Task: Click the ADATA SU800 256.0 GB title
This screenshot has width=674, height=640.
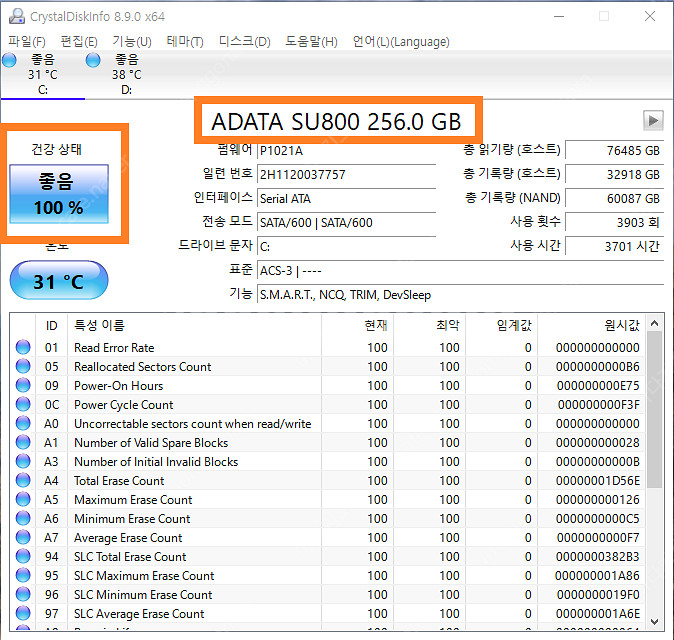Action: point(337,122)
